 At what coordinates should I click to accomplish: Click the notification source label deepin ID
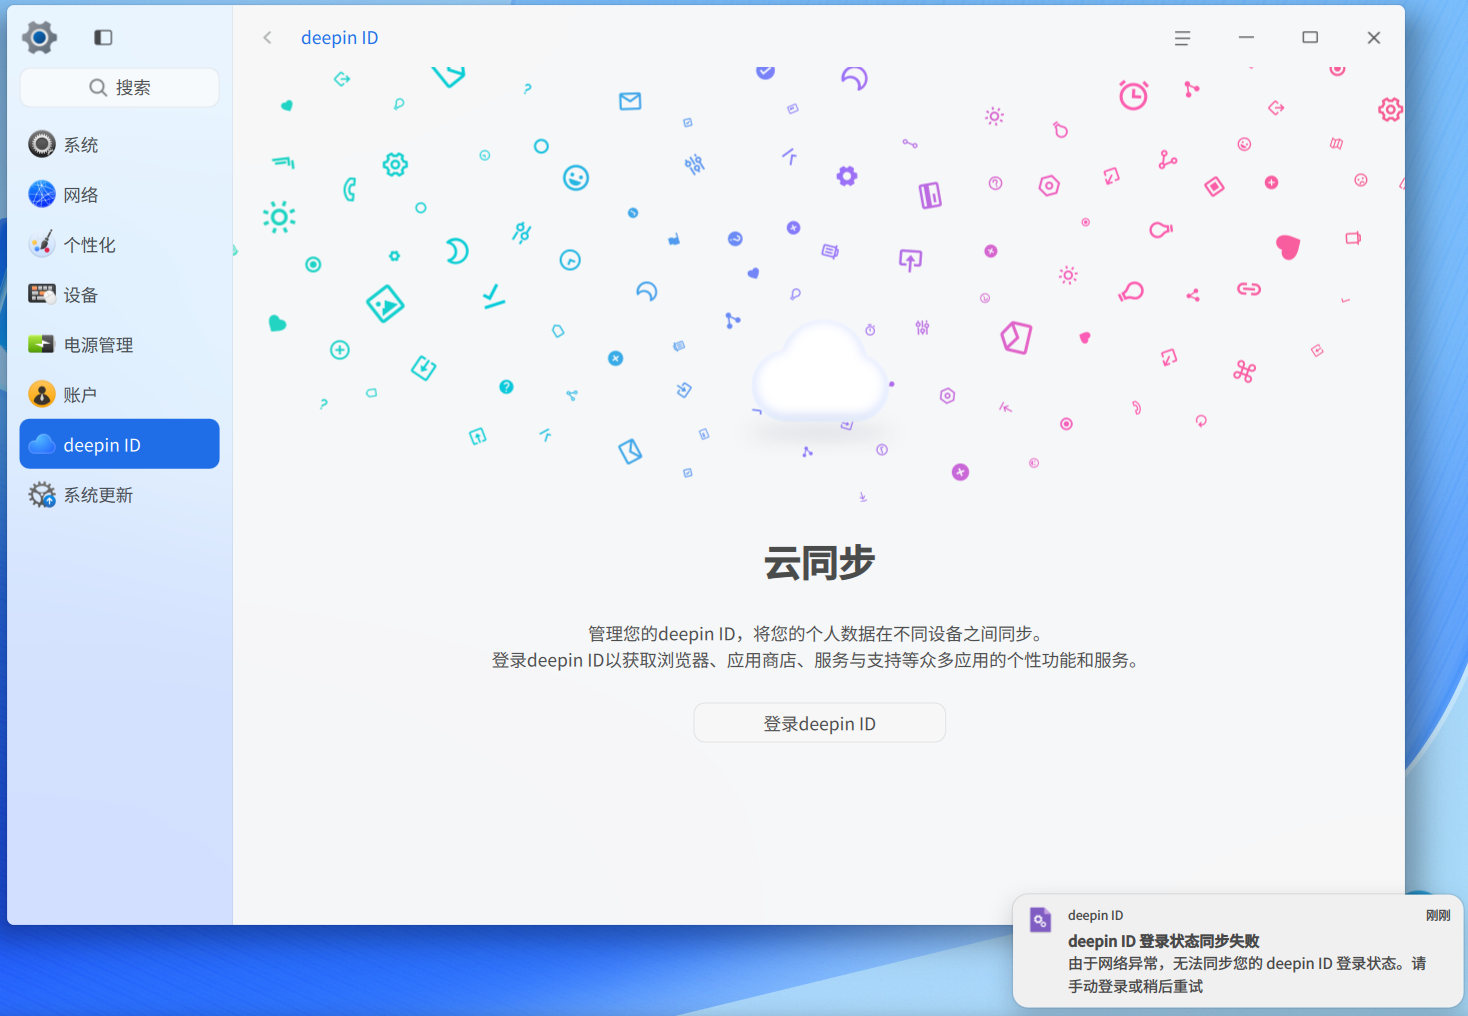pyautogui.click(x=1095, y=915)
